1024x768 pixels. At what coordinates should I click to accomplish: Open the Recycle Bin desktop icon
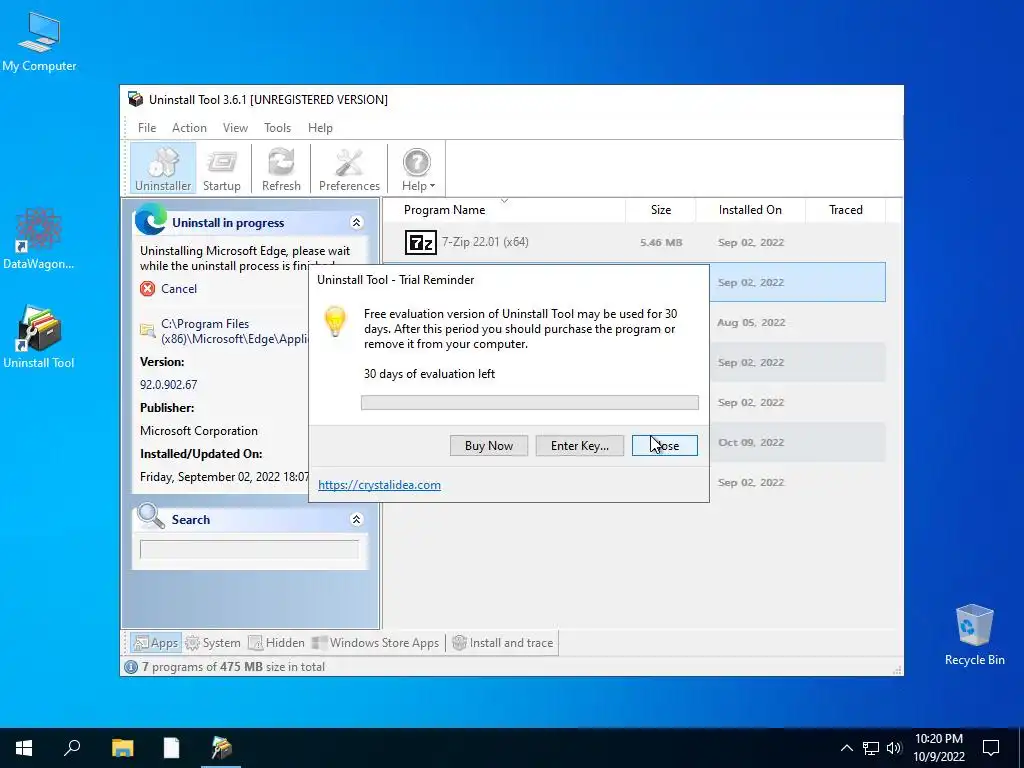(x=974, y=635)
